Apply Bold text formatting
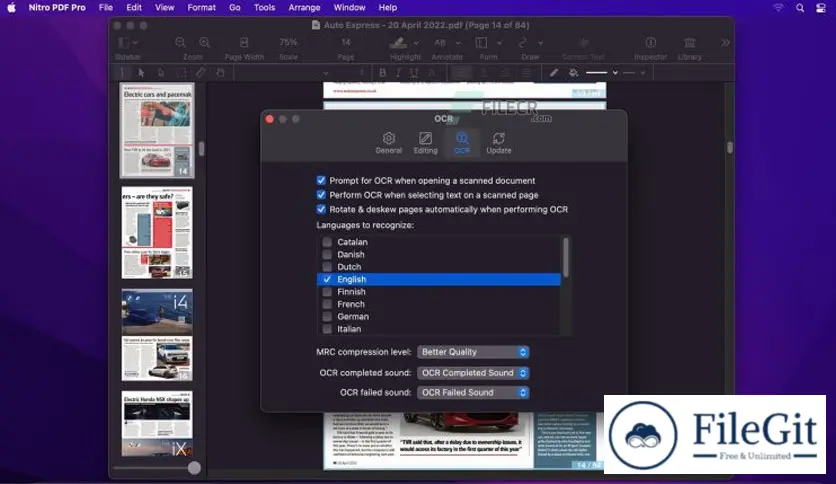The width and height of the screenshot is (836, 484). 382,73
